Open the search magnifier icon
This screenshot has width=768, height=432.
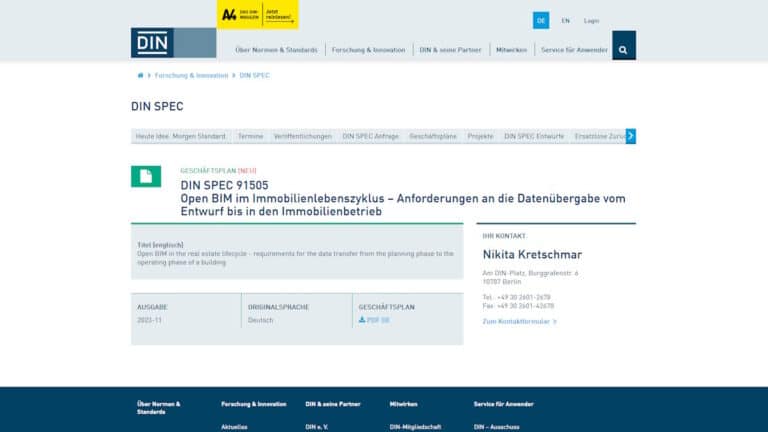pyautogui.click(x=623, y=49)
